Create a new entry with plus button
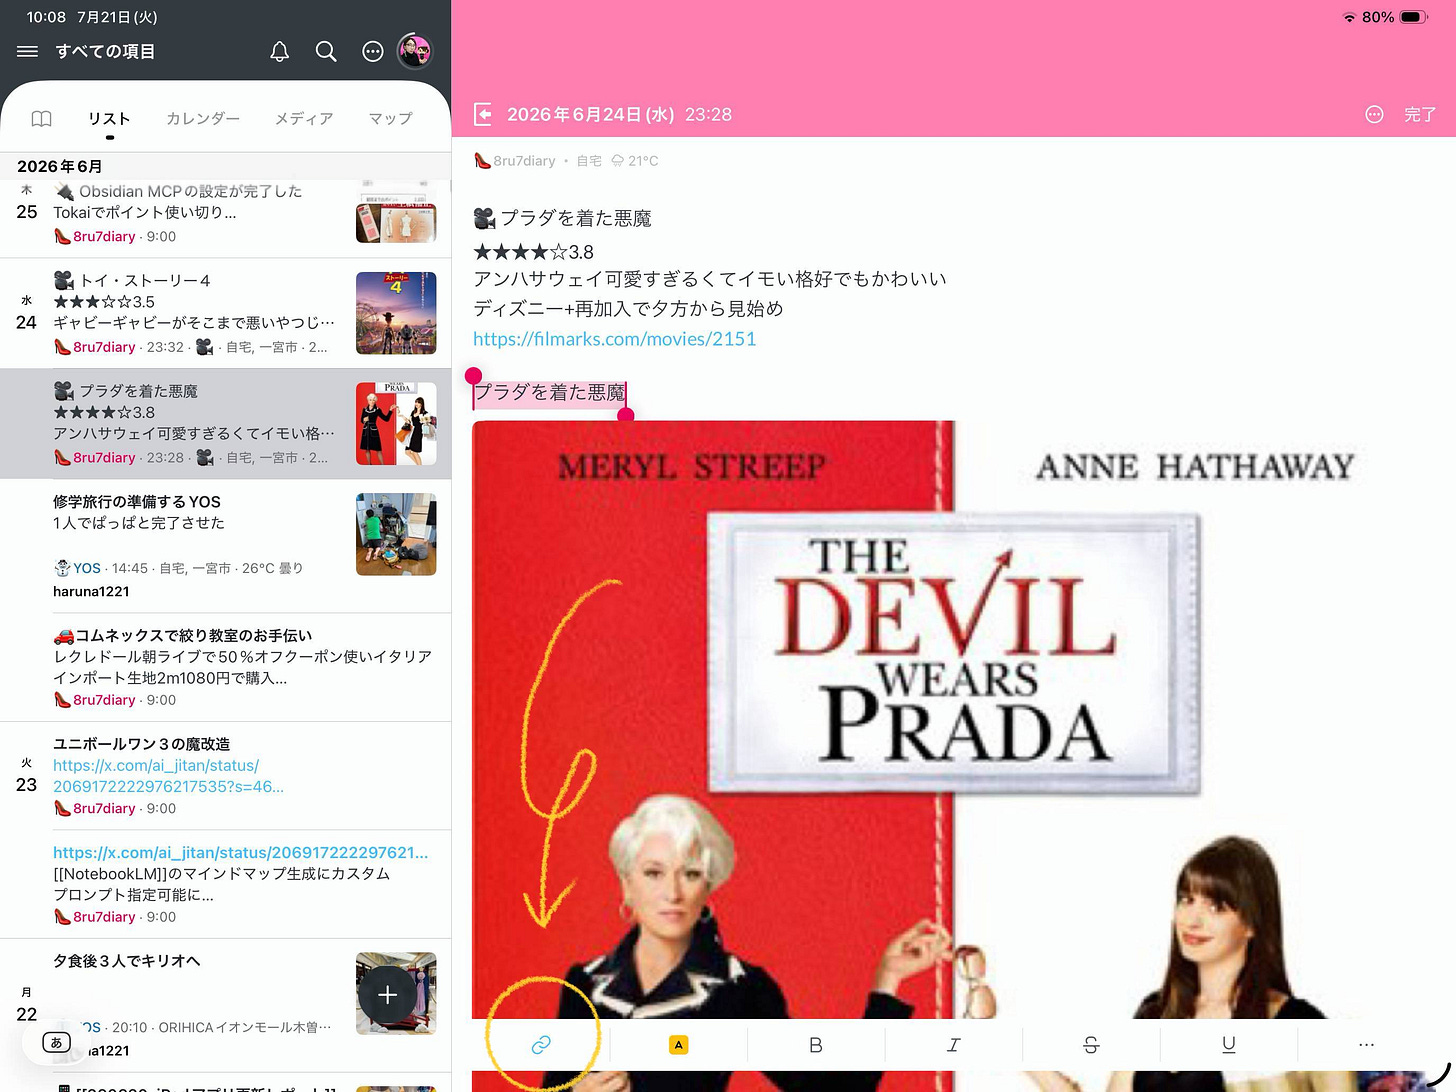The height and width of the screenshot is (1092, 1456). pyautogui.click(x=388, y=995)
